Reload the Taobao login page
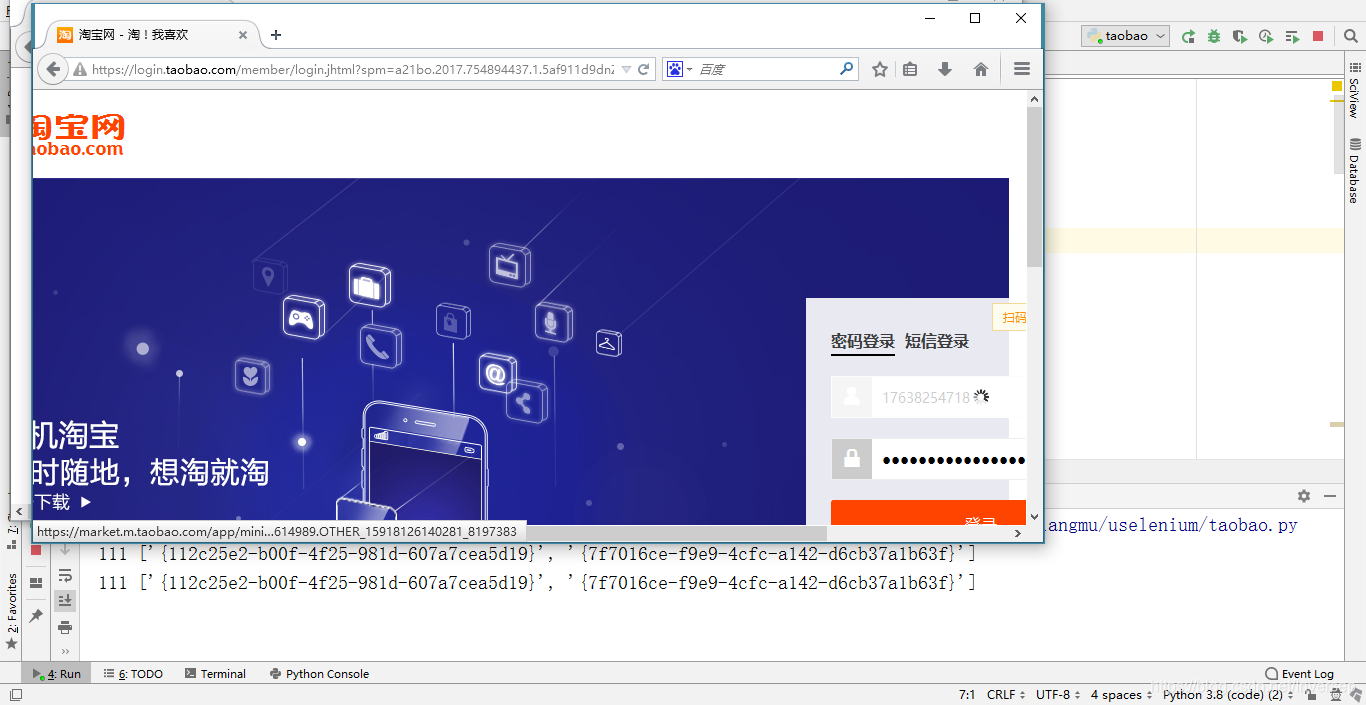The image size is (1366, 705). tap(644, 70)
